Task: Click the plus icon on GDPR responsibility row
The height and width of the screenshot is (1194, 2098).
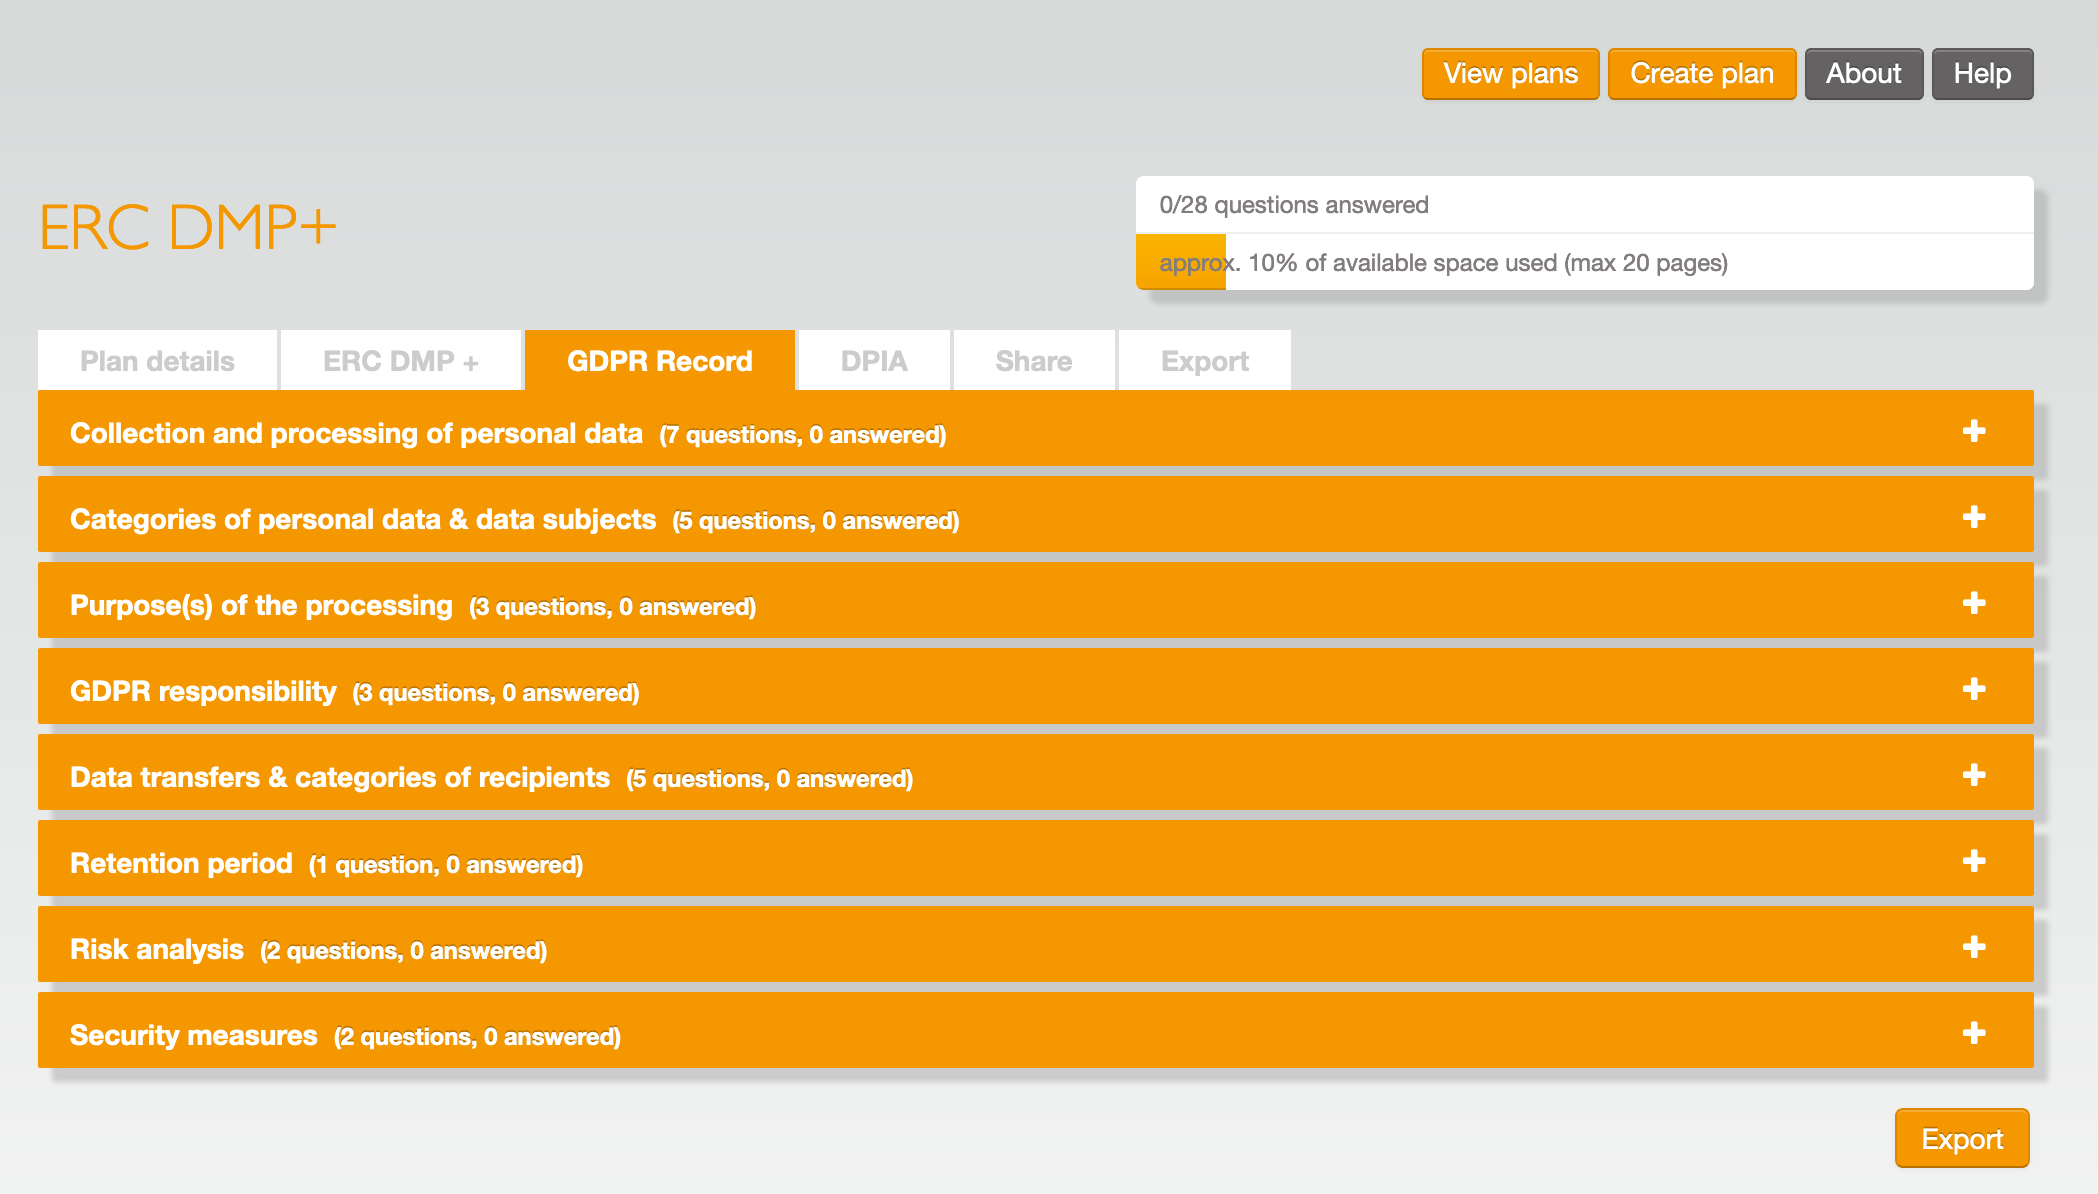Action: click(1974, 689)
